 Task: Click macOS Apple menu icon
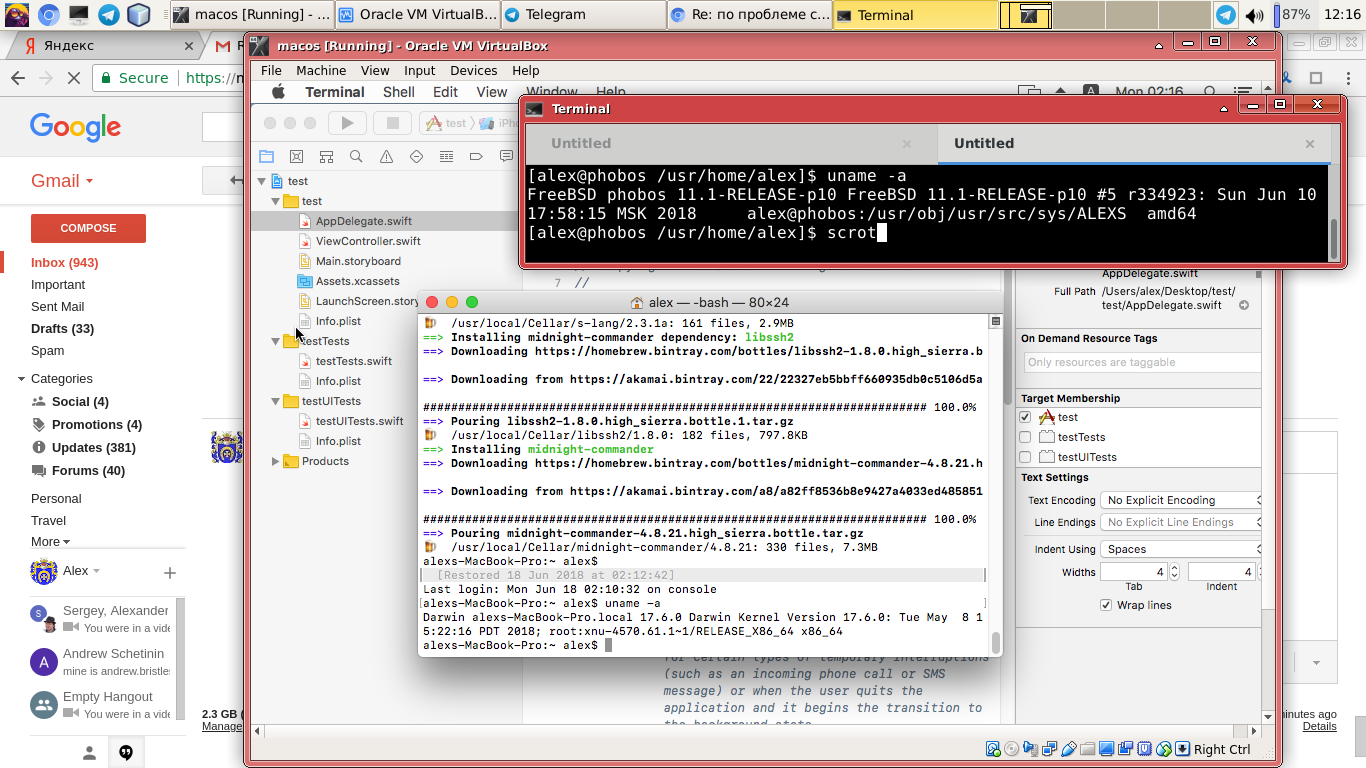point(279,92)
